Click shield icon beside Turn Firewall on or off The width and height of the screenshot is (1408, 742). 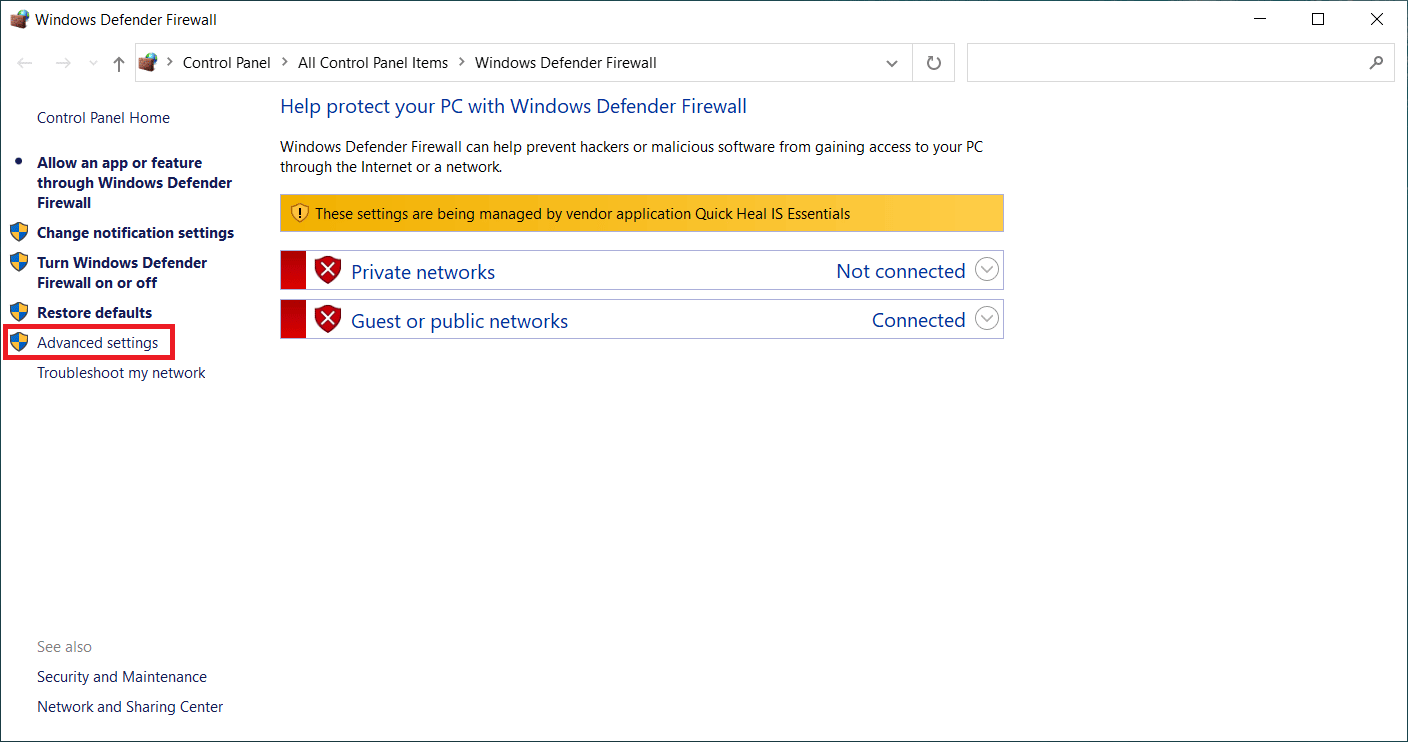click(19, 262)
